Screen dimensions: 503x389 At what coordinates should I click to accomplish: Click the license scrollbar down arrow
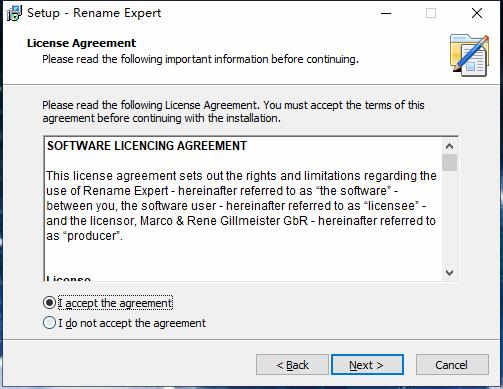(x=449, y=273)
